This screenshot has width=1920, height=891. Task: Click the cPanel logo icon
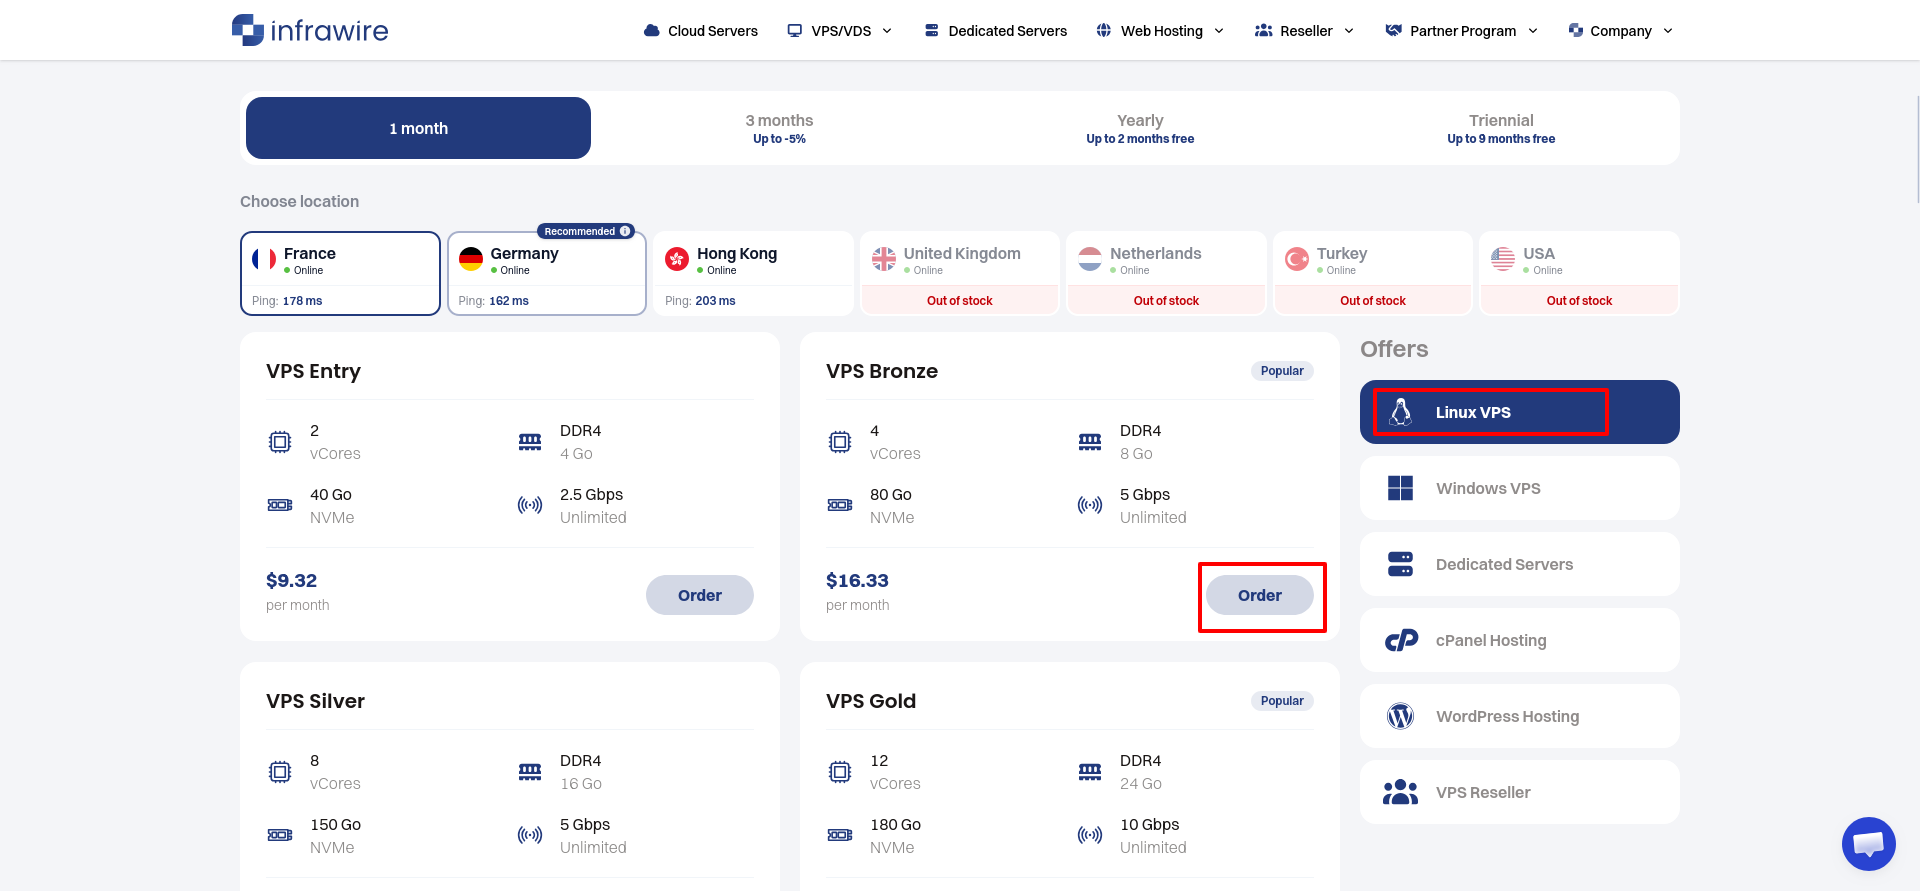(x=1401, y=640)
